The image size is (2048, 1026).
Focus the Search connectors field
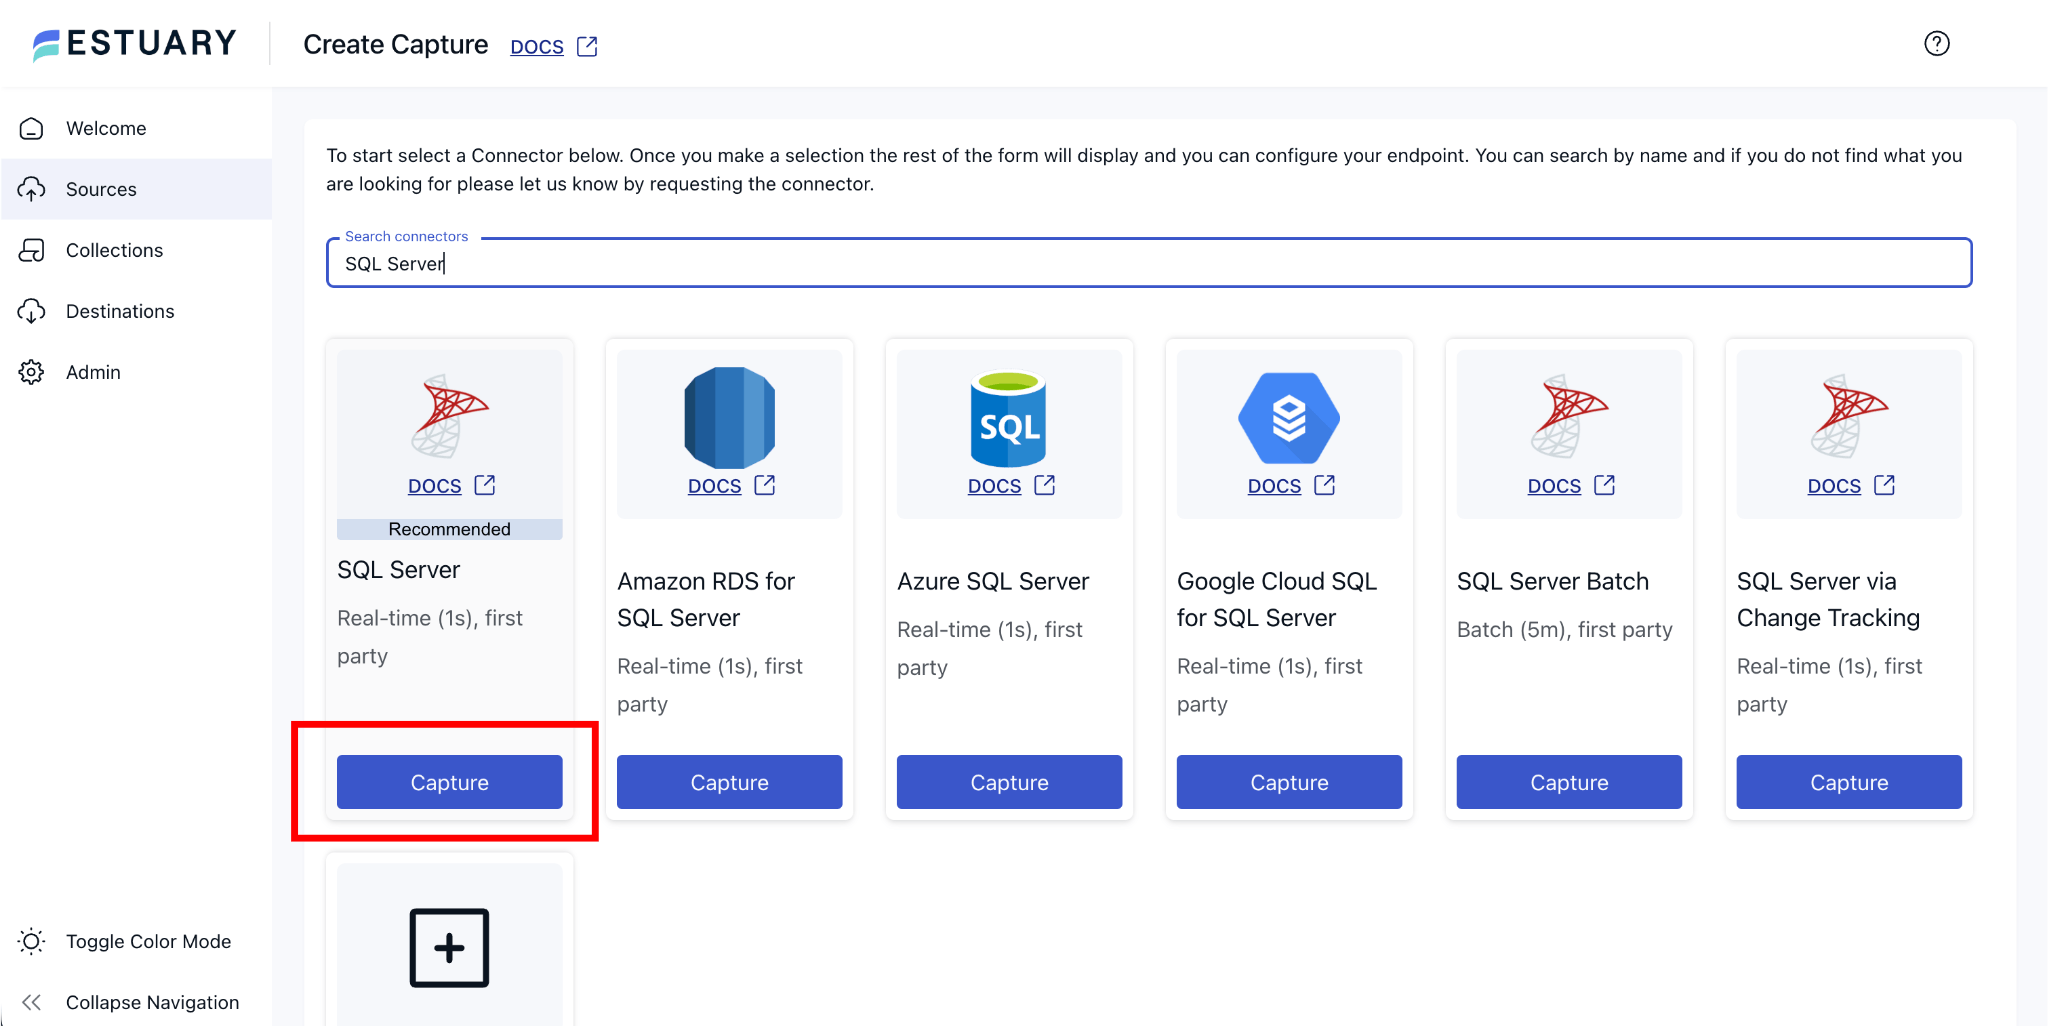click(x=1149, y=263)
